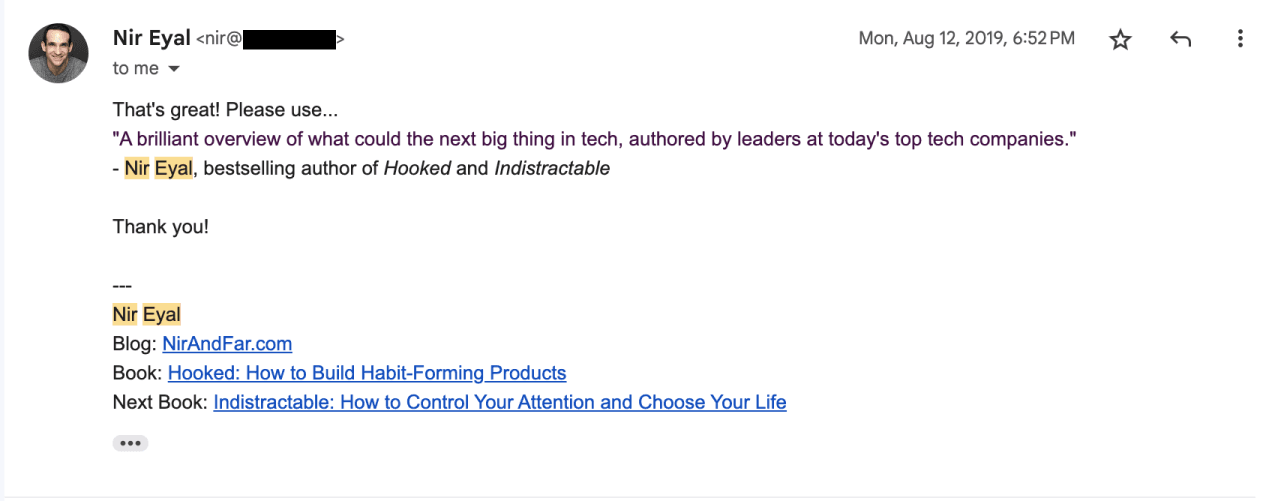The width and height of the screenshot is (1284, 502).
Task: Click italic "Hooked" in the attribution line
Action: [417, 168]
